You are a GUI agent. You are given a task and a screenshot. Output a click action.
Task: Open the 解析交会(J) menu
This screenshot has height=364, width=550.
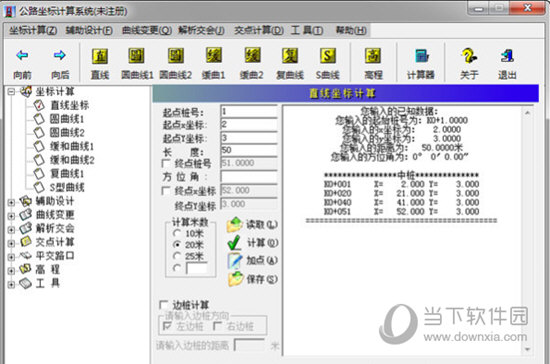(201, 31)
